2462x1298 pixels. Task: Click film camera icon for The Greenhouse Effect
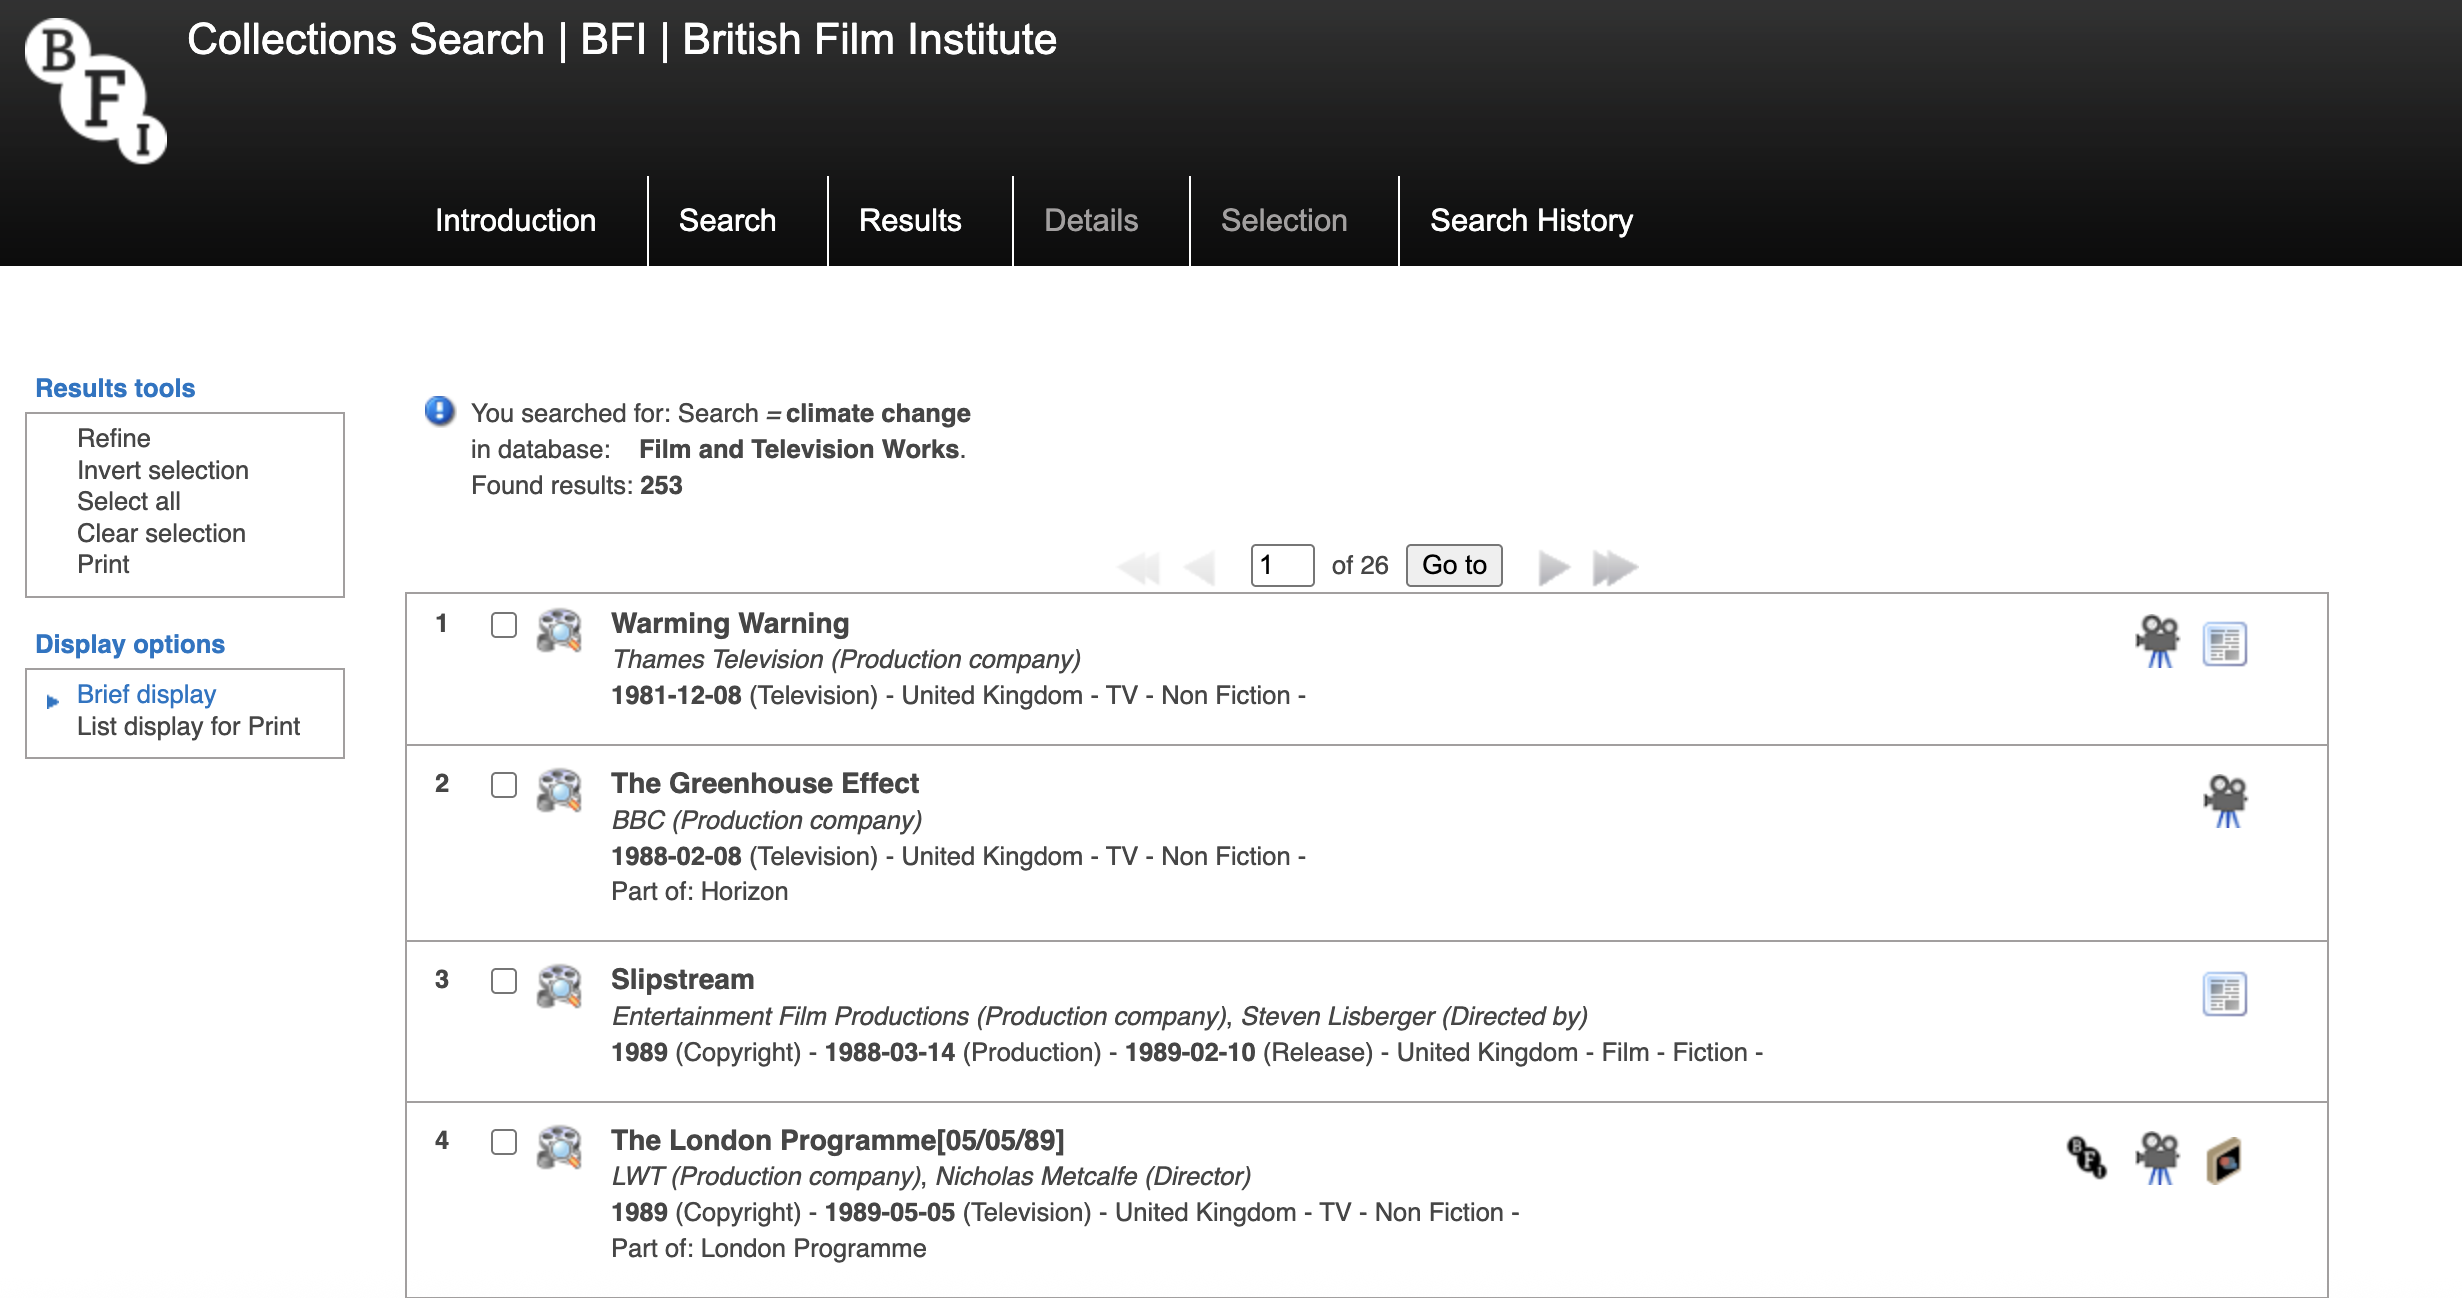pos(2225,801)
